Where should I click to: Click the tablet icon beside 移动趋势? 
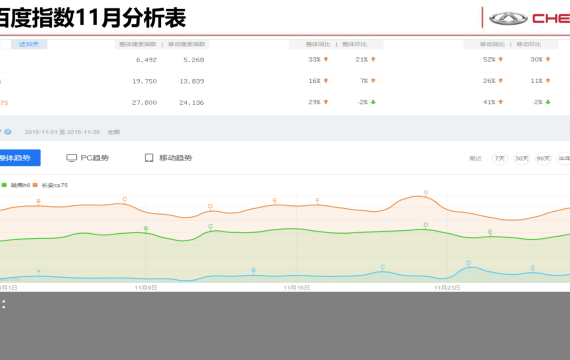tap(149, 158)
